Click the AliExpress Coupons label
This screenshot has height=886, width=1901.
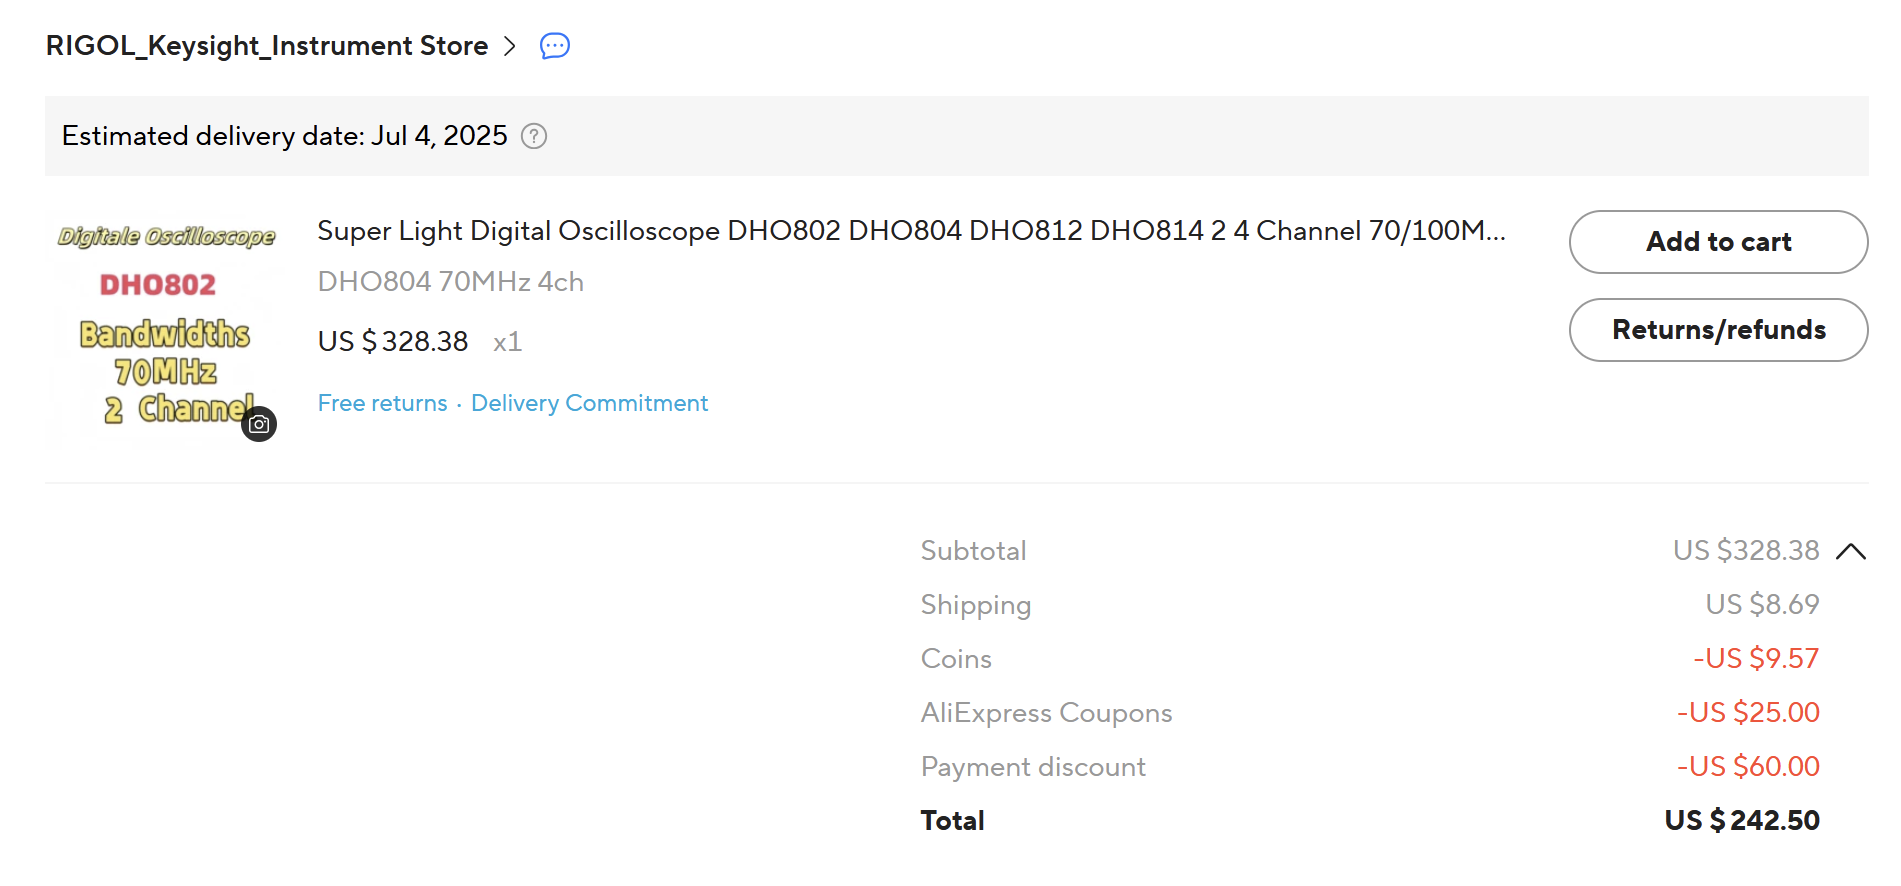[x=1046, y=713]
